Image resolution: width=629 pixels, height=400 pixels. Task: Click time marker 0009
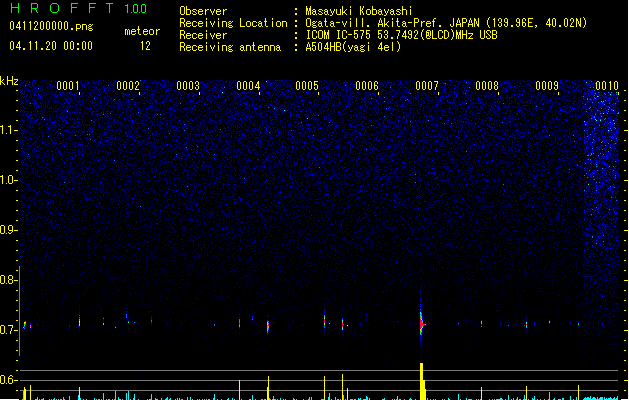547,86
